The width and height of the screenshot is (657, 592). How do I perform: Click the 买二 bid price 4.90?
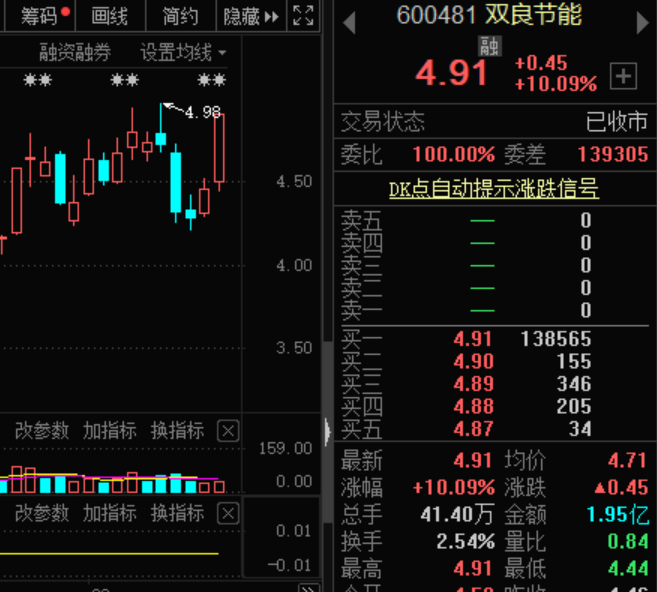(473, 361)
